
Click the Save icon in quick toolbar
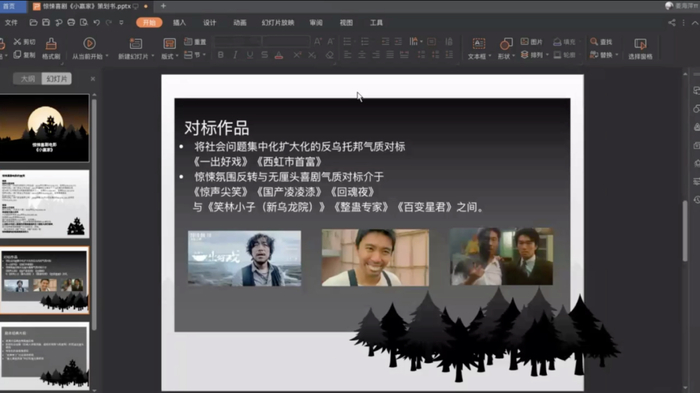(46, 22)
